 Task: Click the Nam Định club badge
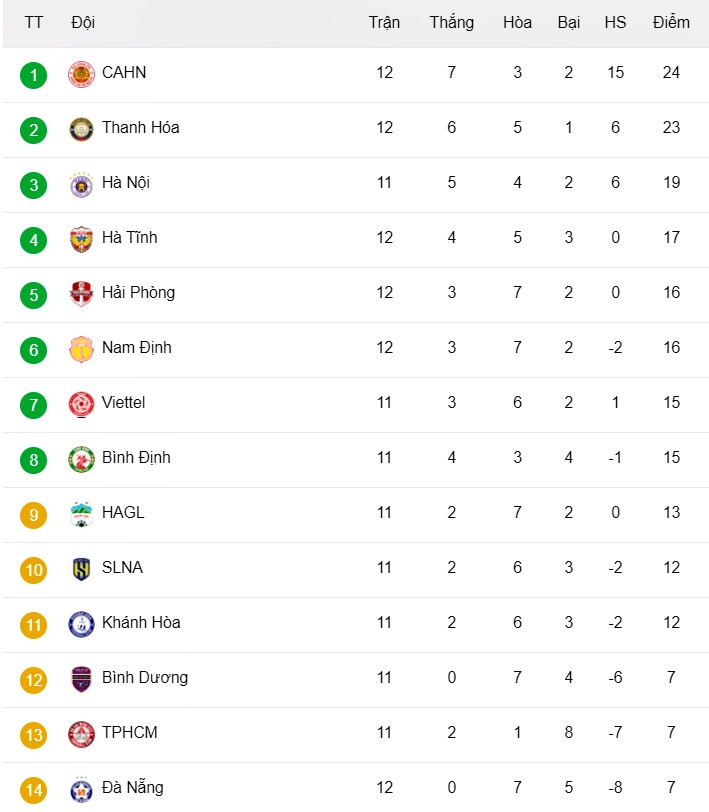(81, 349)
